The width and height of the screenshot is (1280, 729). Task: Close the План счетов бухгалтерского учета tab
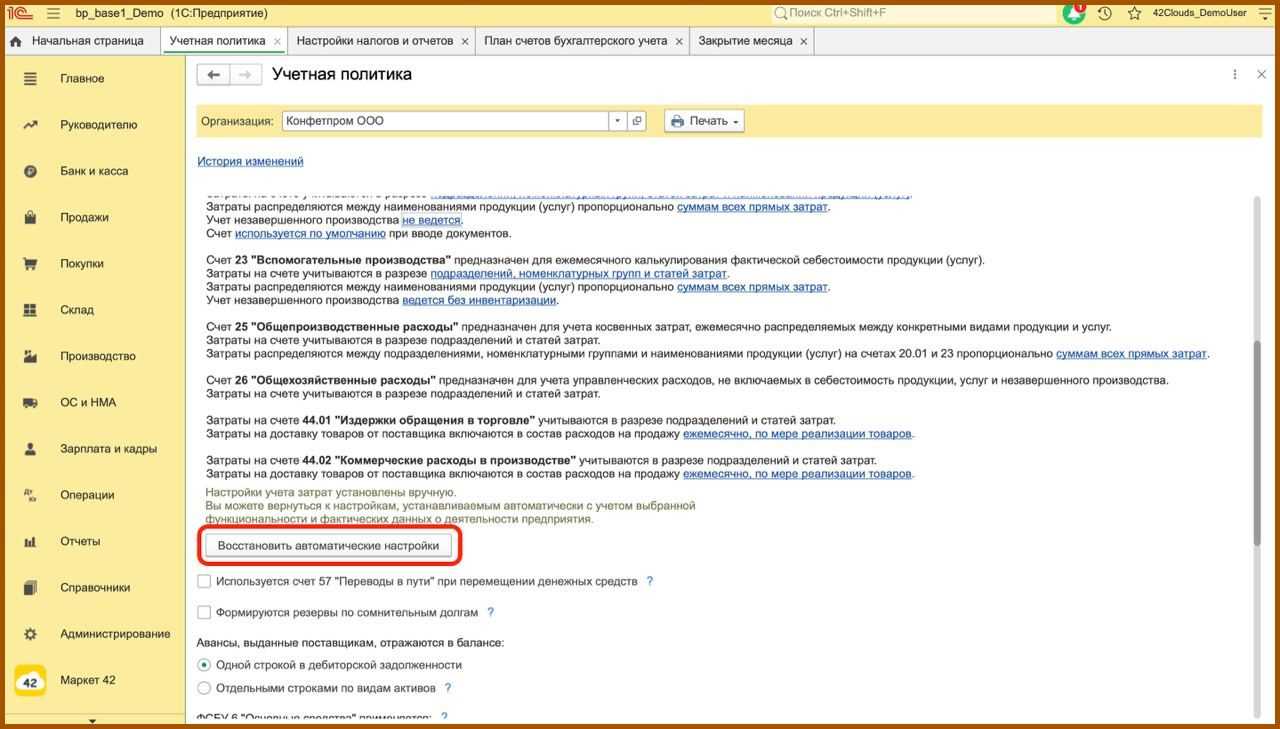[679, 41]
